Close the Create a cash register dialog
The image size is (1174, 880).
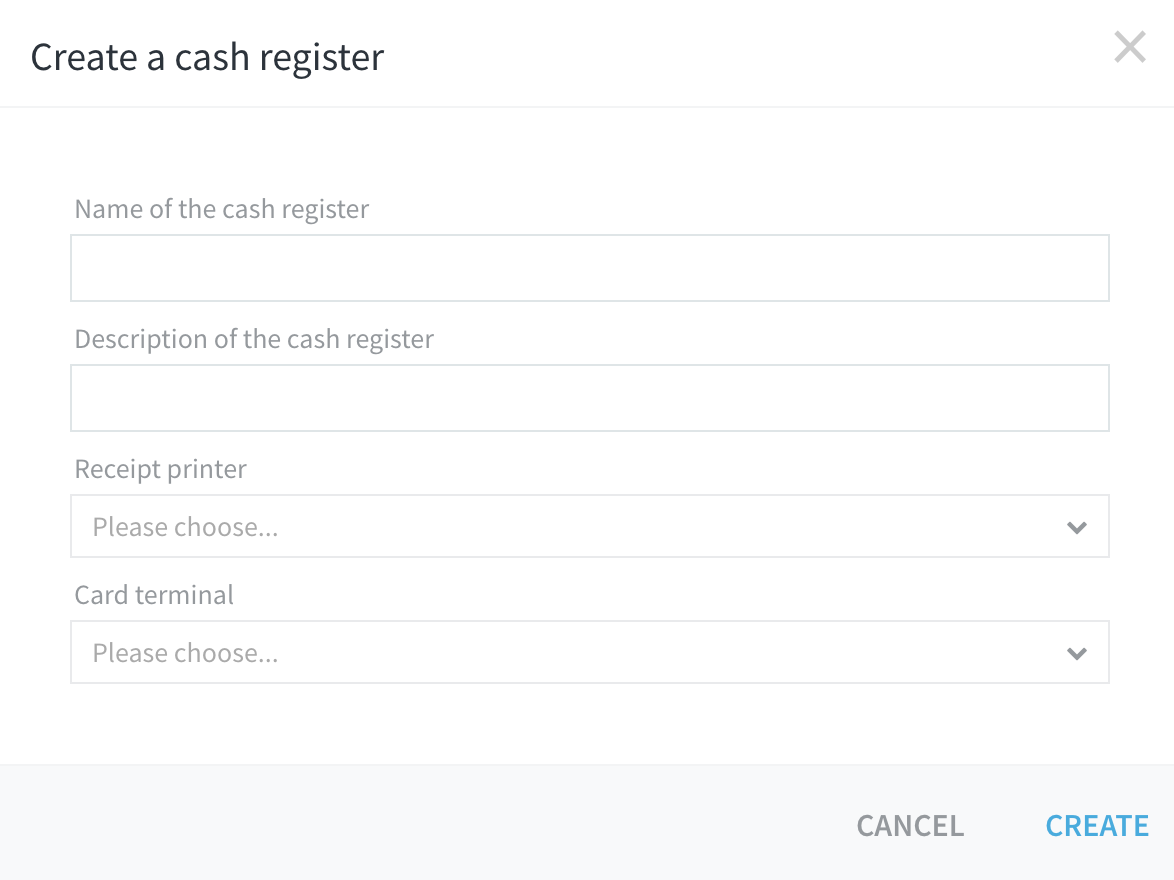(1129, 47)
